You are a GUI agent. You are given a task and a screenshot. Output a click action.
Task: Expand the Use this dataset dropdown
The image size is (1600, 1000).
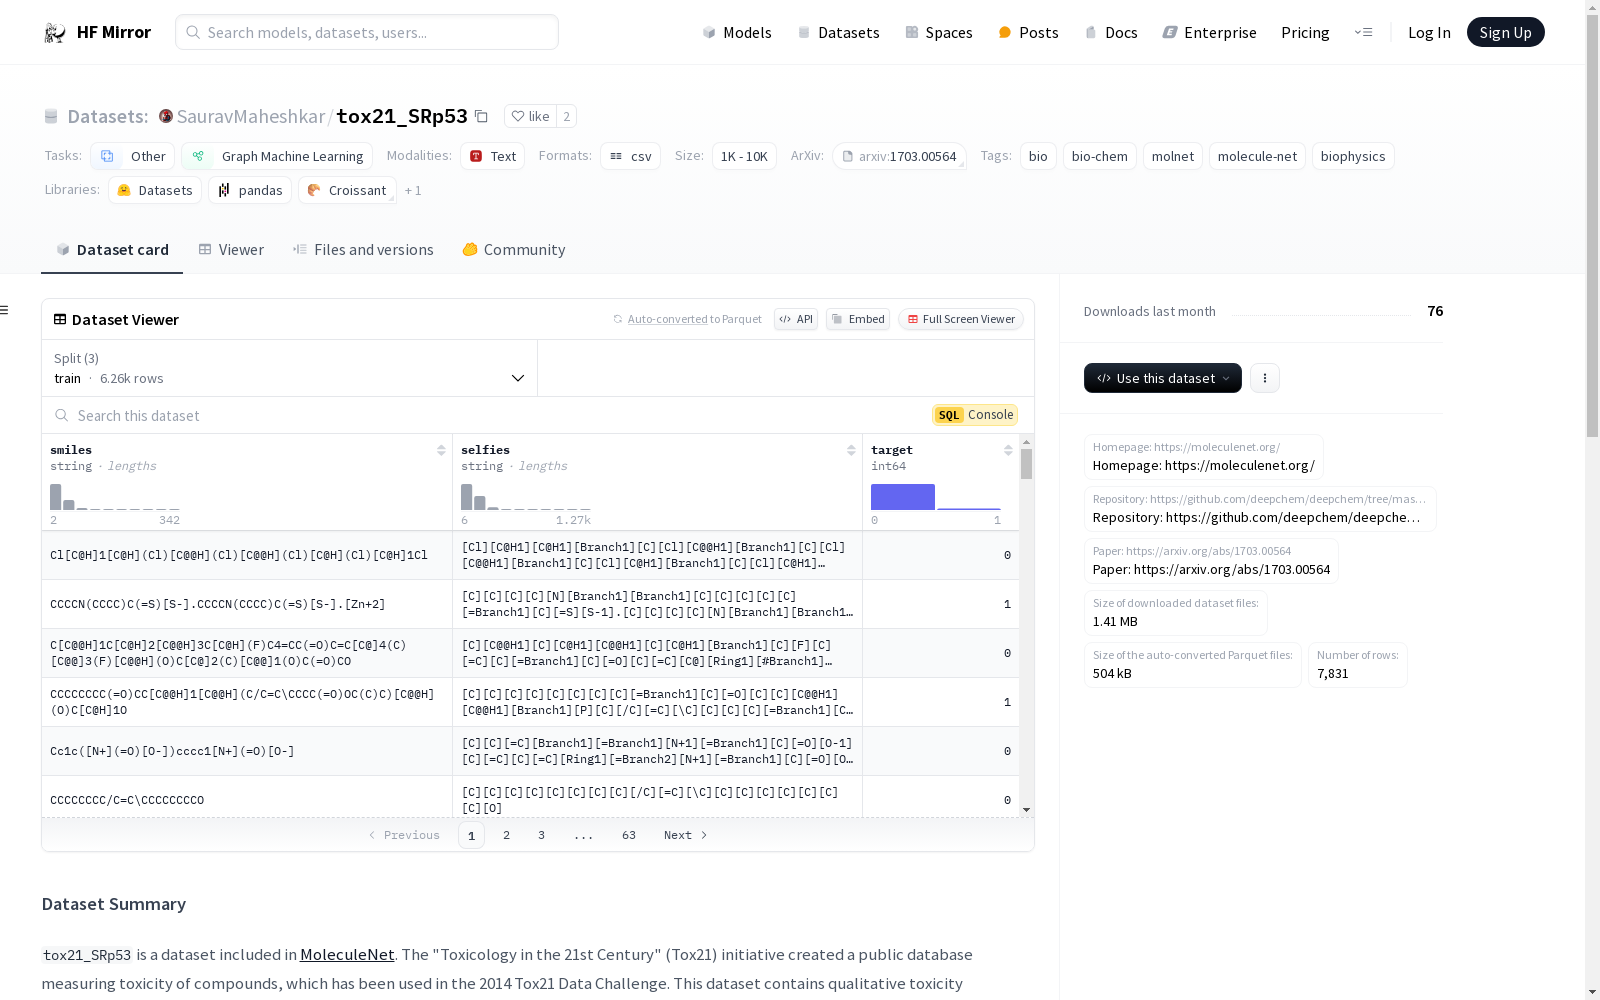(x=1163, y=378)
